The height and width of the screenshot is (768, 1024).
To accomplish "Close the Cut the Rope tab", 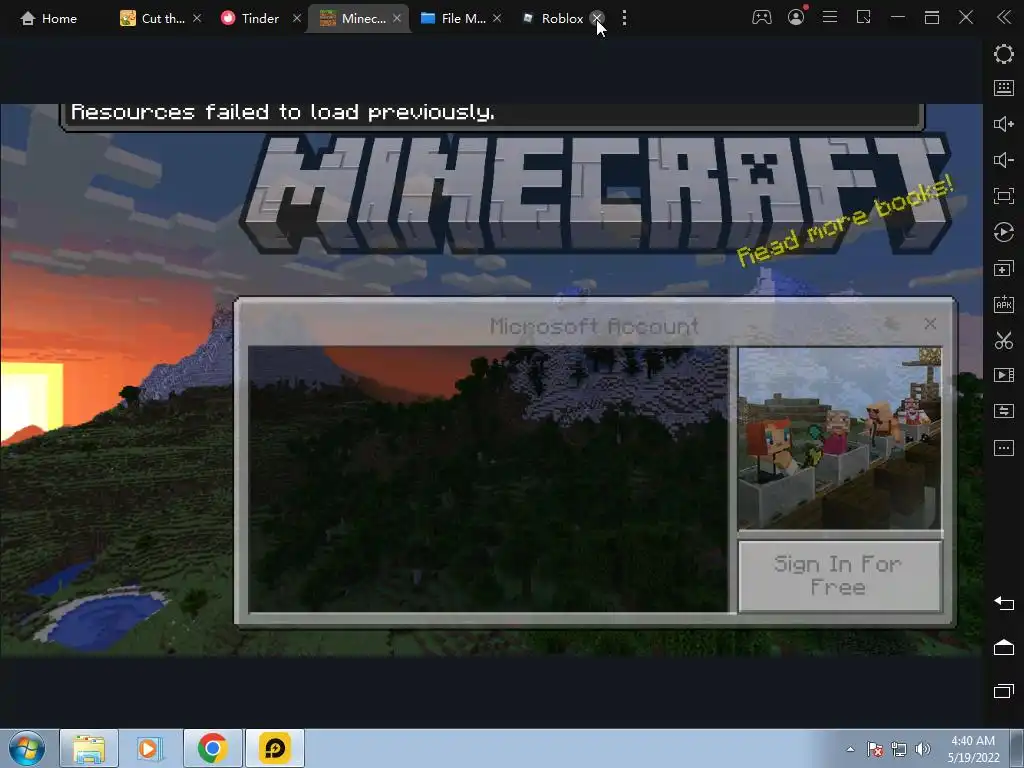I will [x=197, y=18].
